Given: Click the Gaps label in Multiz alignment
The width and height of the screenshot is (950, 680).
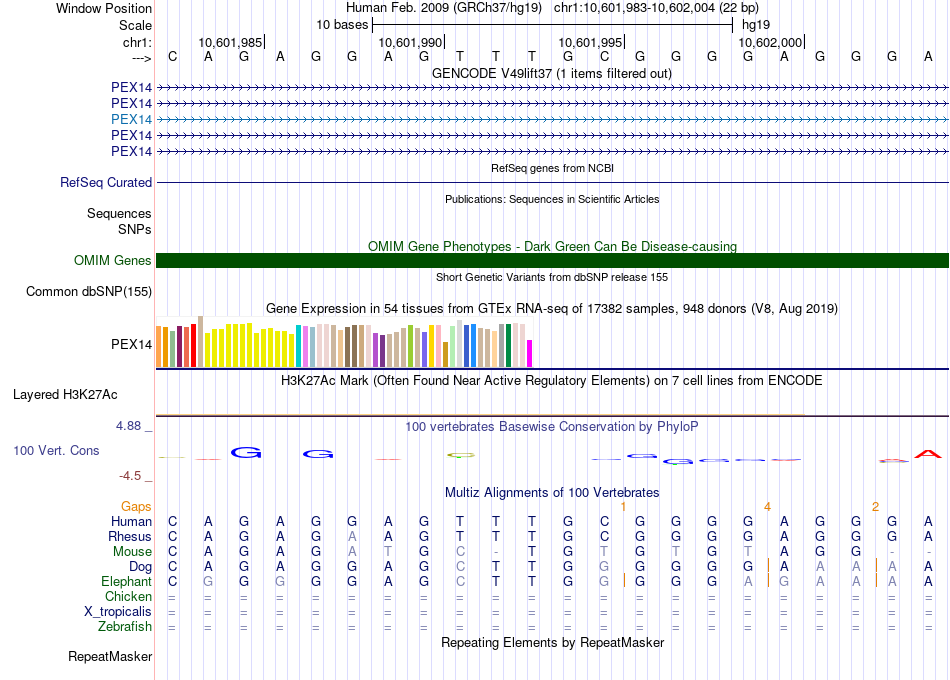Looking at the screenshot, I should pos(136,507).
